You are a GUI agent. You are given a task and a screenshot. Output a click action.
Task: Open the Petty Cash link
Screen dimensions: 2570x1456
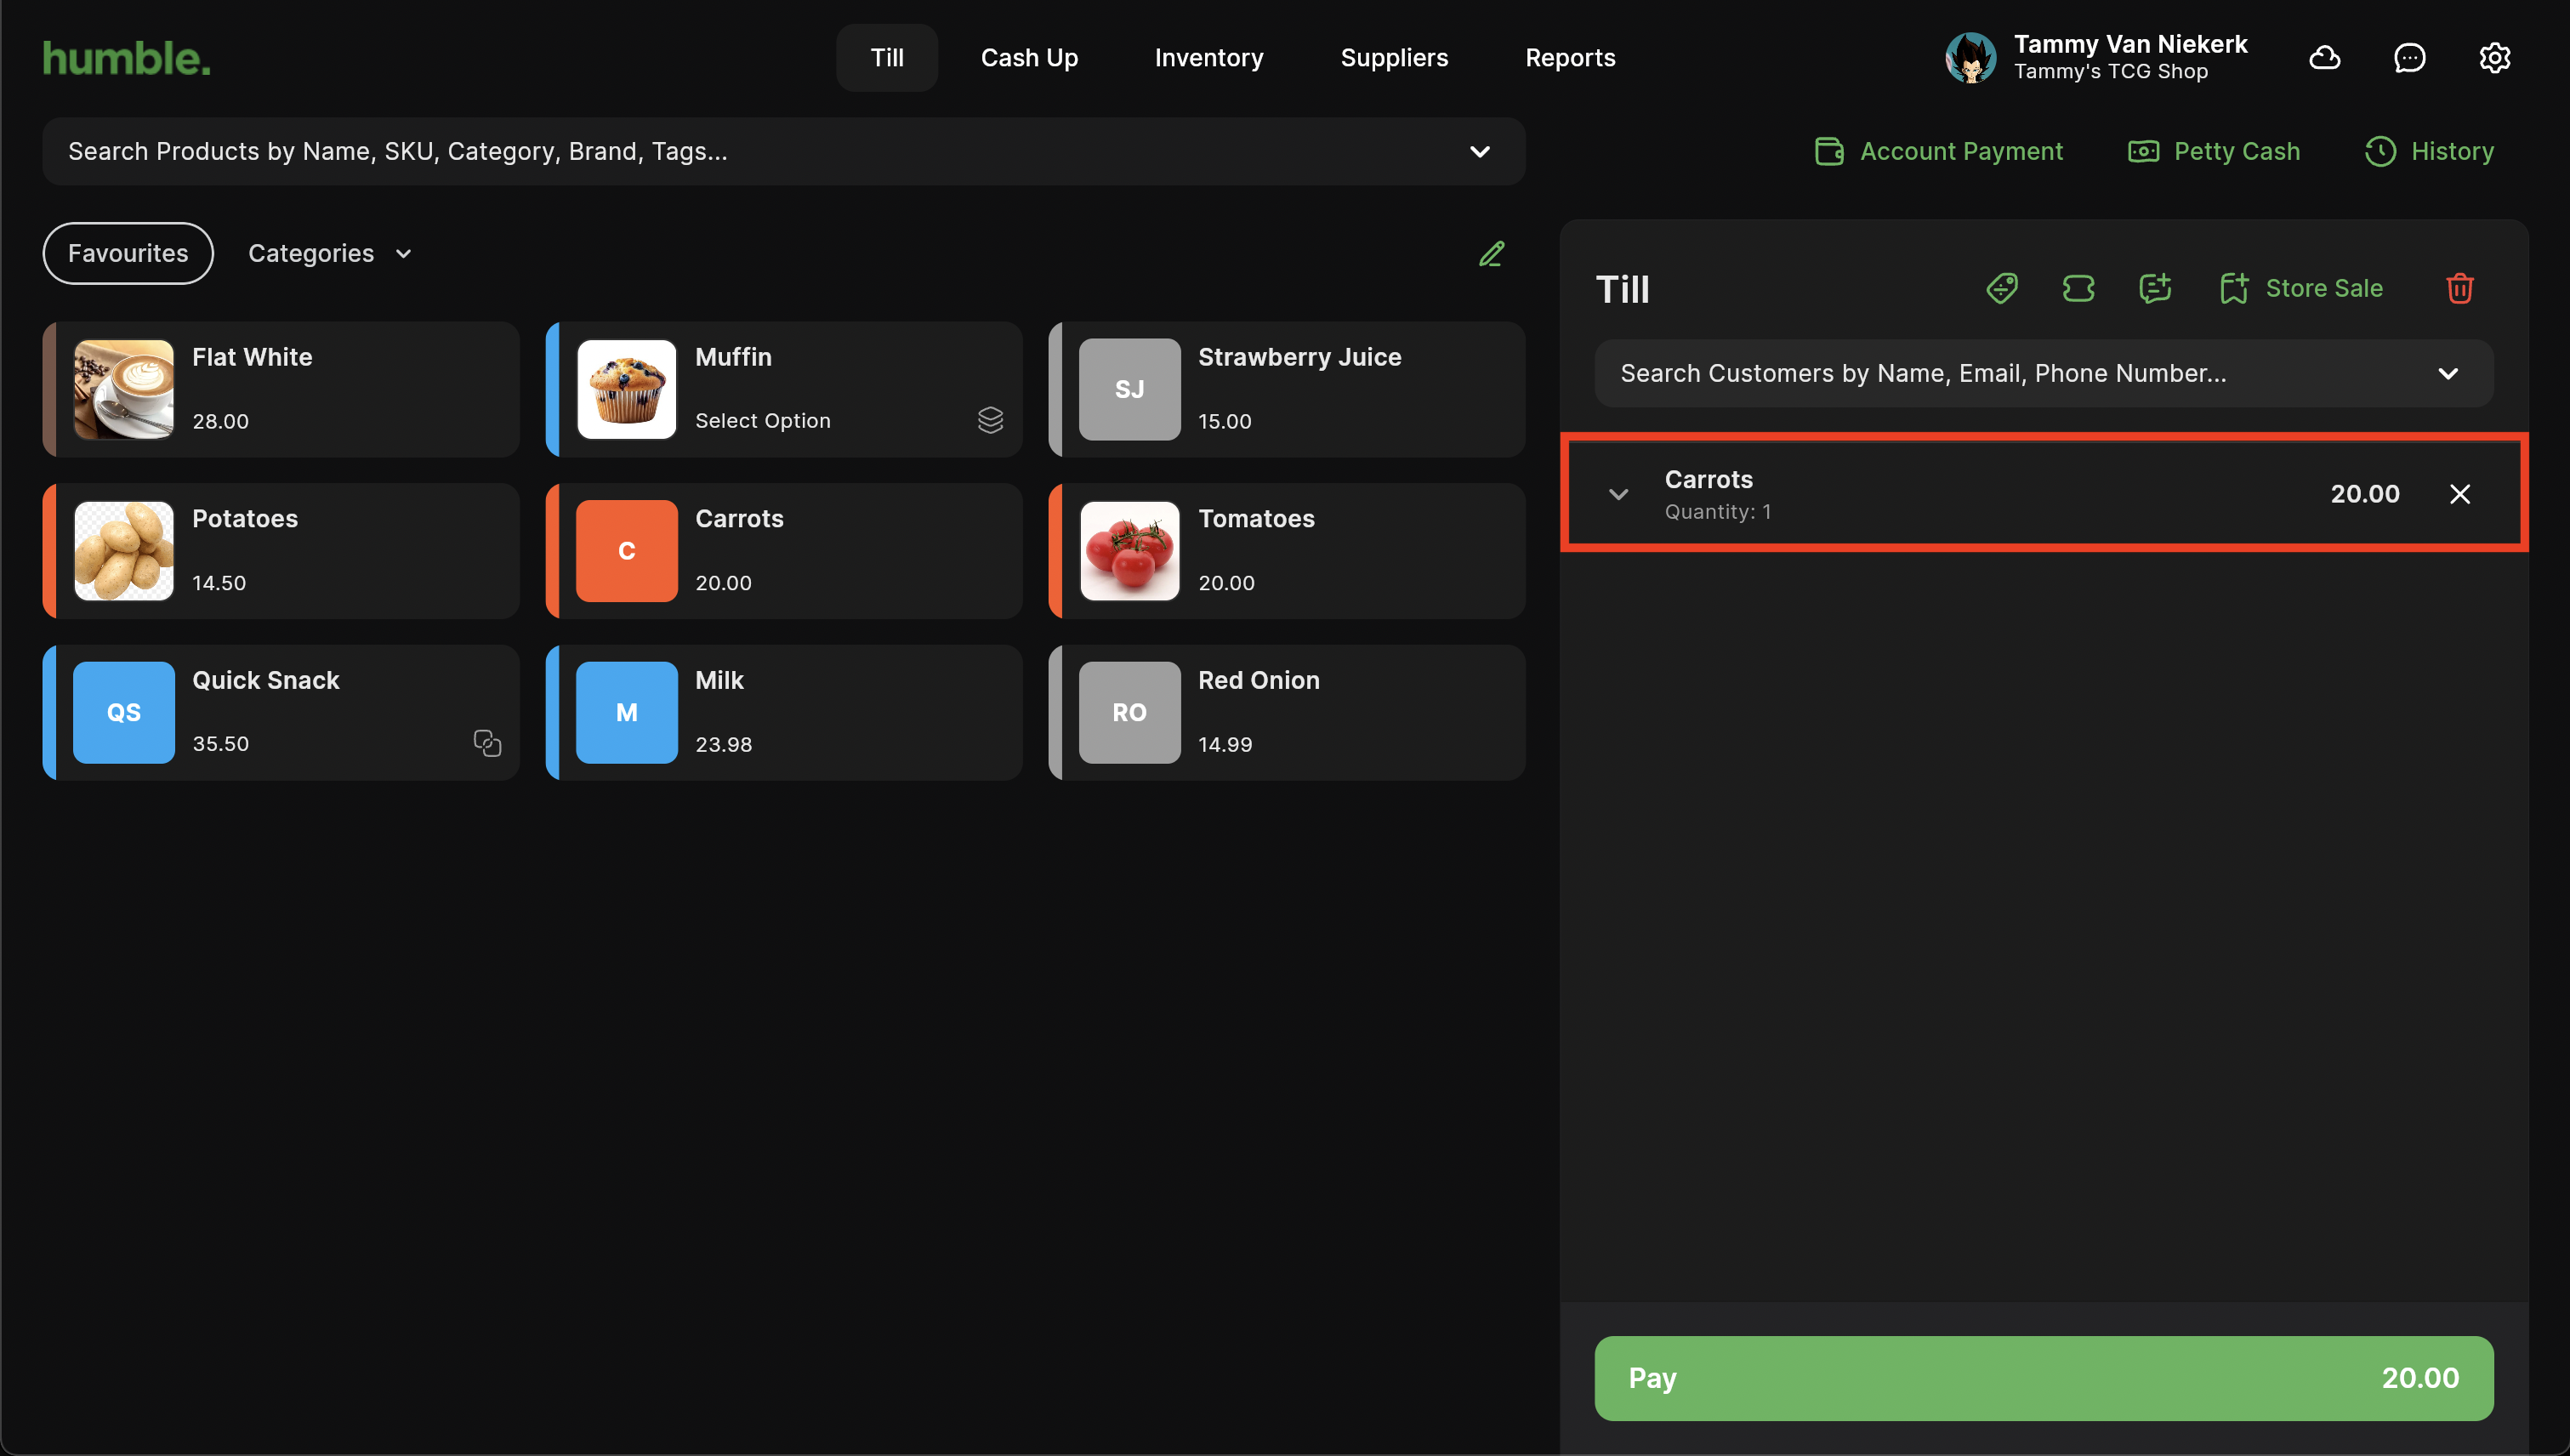[x=2213, y=151]
